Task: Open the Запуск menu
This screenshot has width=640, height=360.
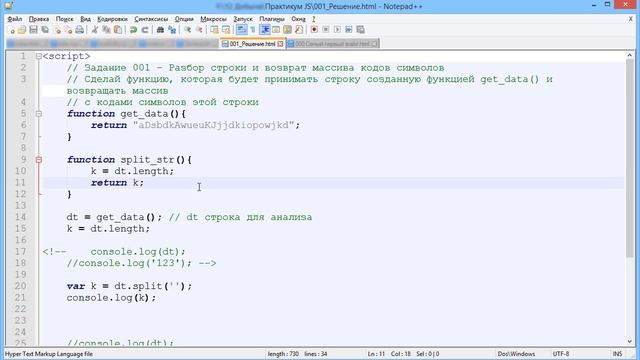Action: [243, 19]
